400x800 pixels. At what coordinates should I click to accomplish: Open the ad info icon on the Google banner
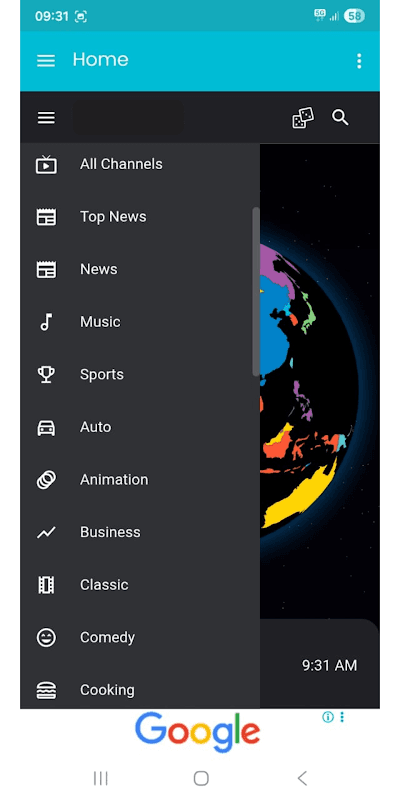coord(328,717)
